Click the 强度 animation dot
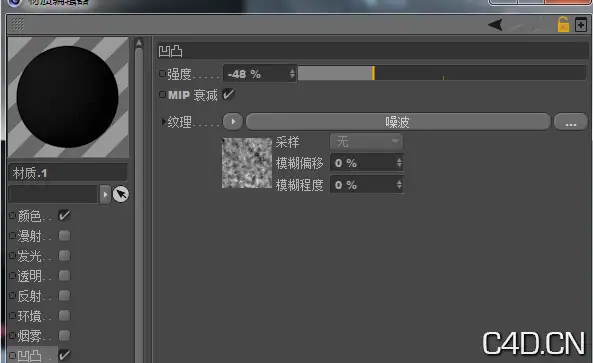The height and width of the screenshot is (363, 593). [162, 74]
